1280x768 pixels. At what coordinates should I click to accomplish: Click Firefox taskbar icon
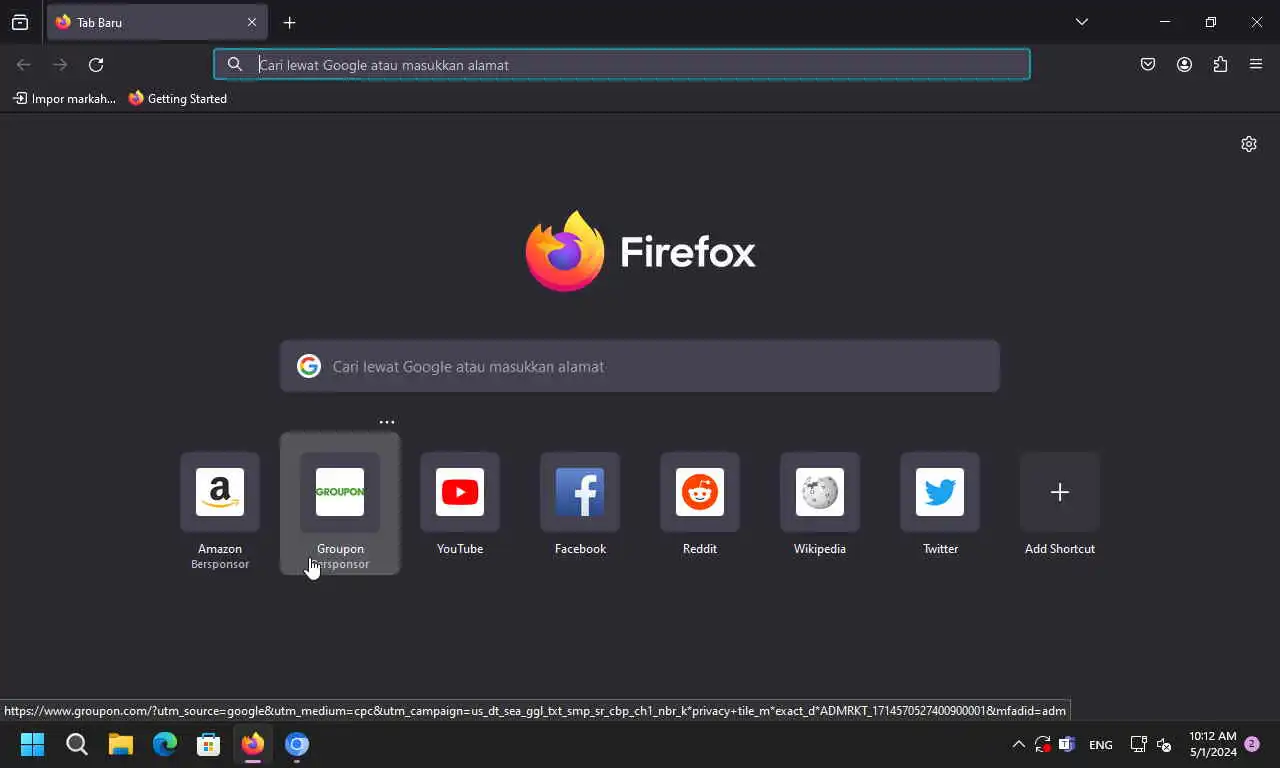(x=253, y=744)
